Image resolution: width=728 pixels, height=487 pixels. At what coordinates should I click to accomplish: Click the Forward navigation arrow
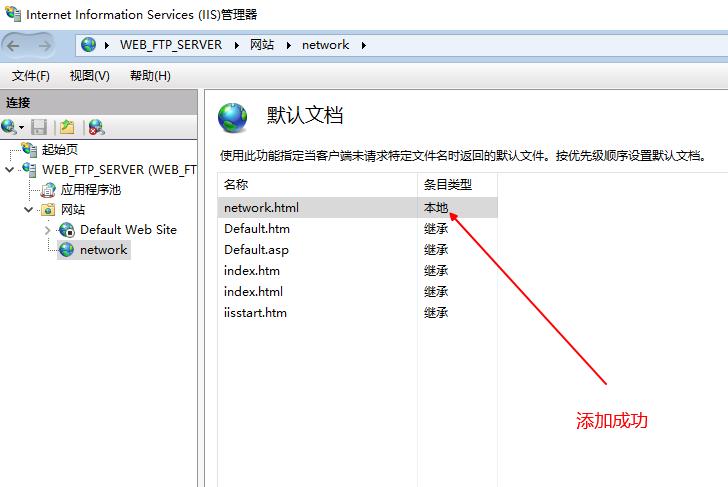tap(45, 45)
